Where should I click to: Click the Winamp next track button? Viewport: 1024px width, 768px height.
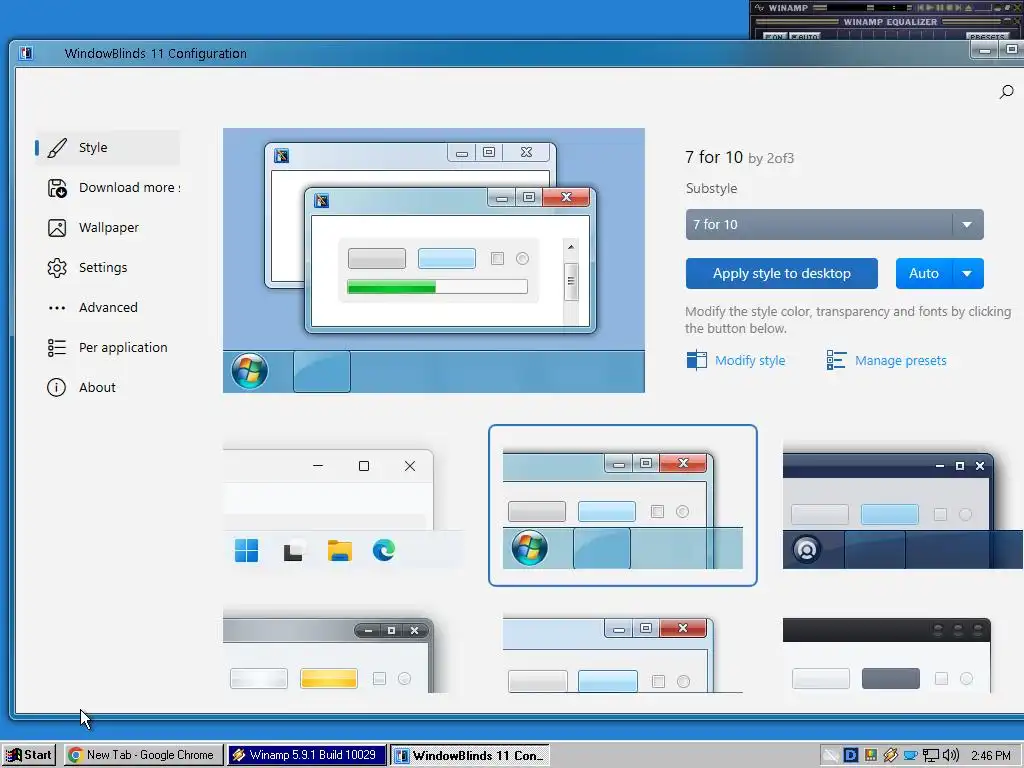click(959, 8)
